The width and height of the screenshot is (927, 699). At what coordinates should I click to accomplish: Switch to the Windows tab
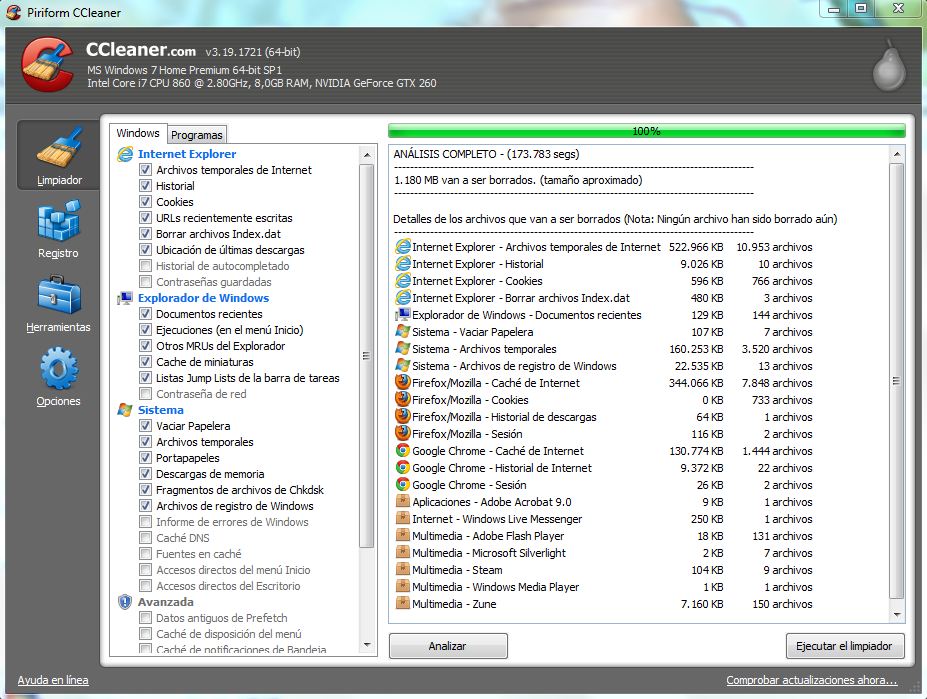pyautogui.click(x=138, y=133)
